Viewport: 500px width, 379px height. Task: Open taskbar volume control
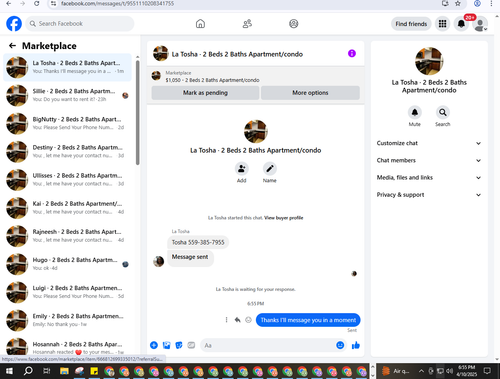(449, 371)
